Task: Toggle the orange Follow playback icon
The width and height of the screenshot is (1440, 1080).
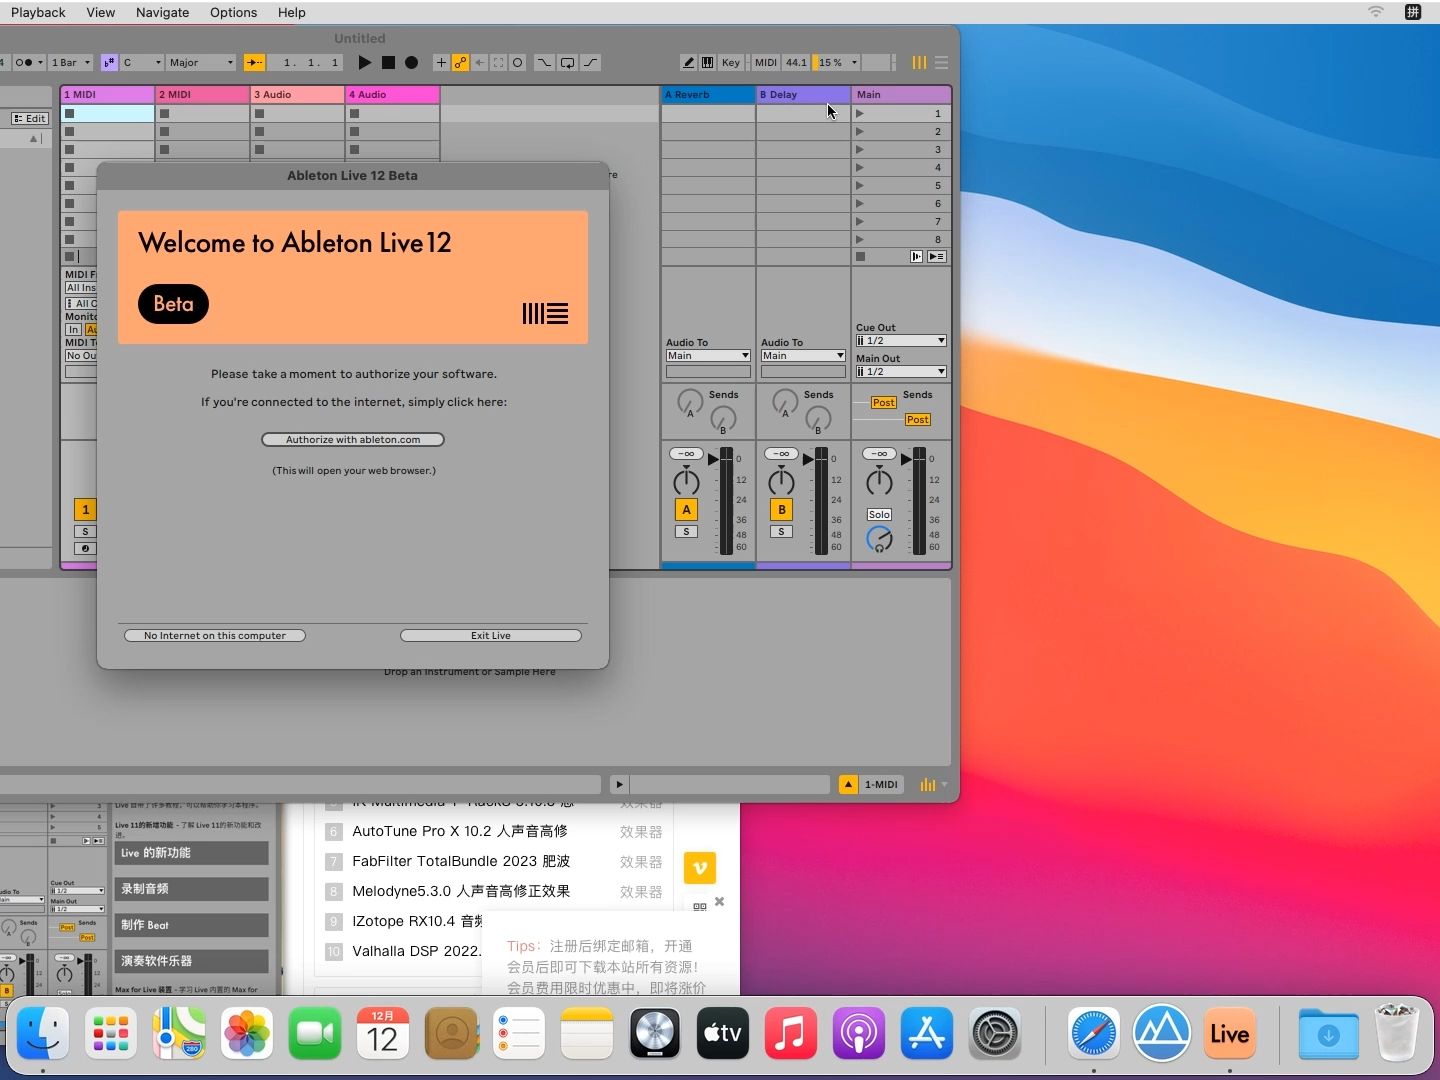Action: 254,62
